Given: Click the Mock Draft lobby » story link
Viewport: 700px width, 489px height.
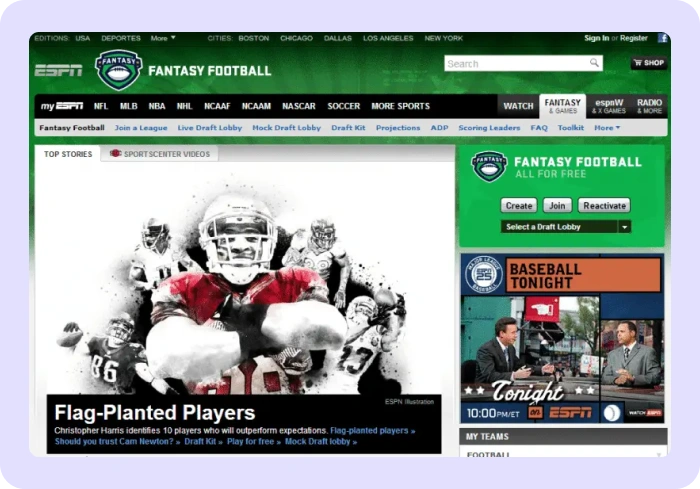Looking at the screenshot, I should point(321,441).
